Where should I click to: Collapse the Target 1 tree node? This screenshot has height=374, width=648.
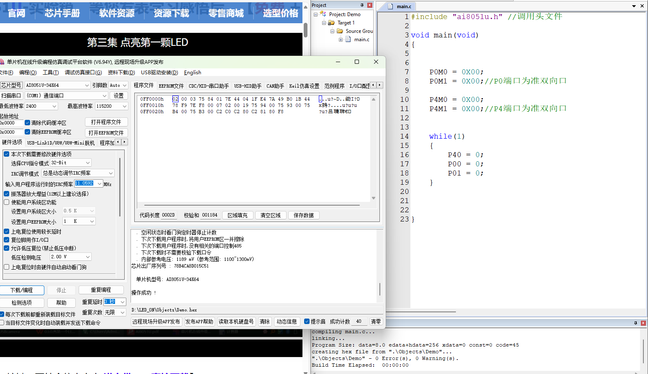point(324,23)
